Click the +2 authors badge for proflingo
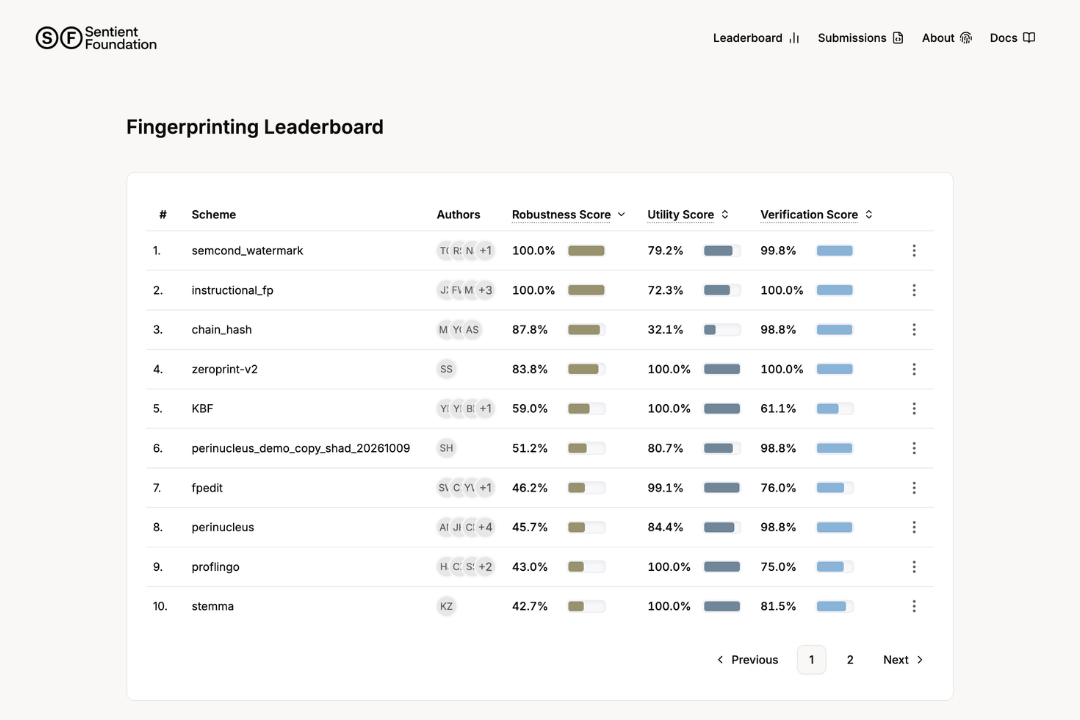1080x720 pixels. [486, 567]
